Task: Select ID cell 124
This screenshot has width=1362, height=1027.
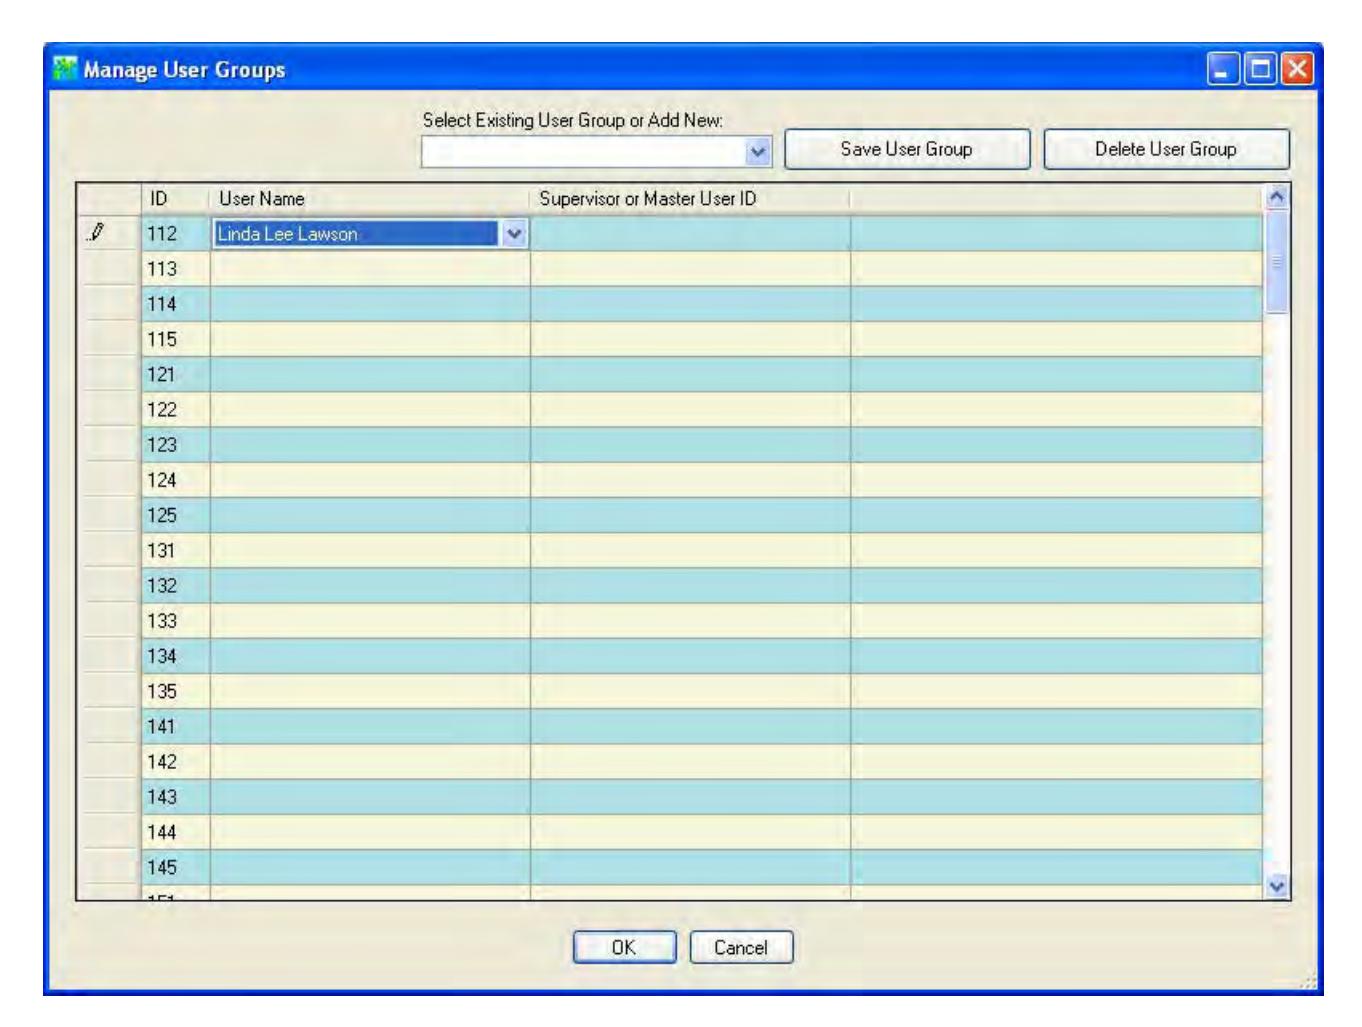Action: pyautogui.click(x=175, y=480)
